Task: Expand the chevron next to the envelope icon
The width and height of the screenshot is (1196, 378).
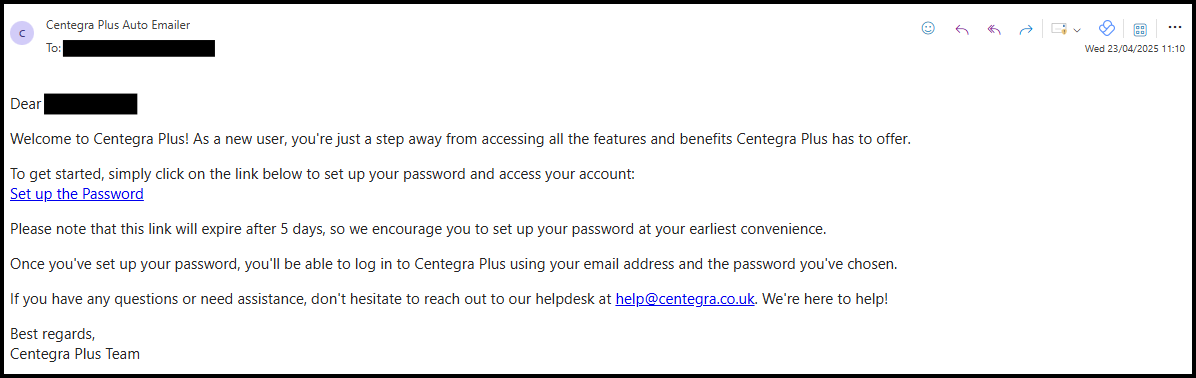Action: pos(1077,30)
